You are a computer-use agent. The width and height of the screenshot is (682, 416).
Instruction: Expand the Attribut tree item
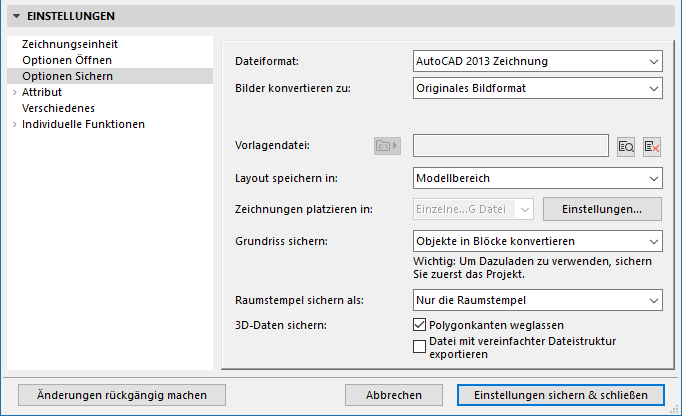tap(14, 92)
